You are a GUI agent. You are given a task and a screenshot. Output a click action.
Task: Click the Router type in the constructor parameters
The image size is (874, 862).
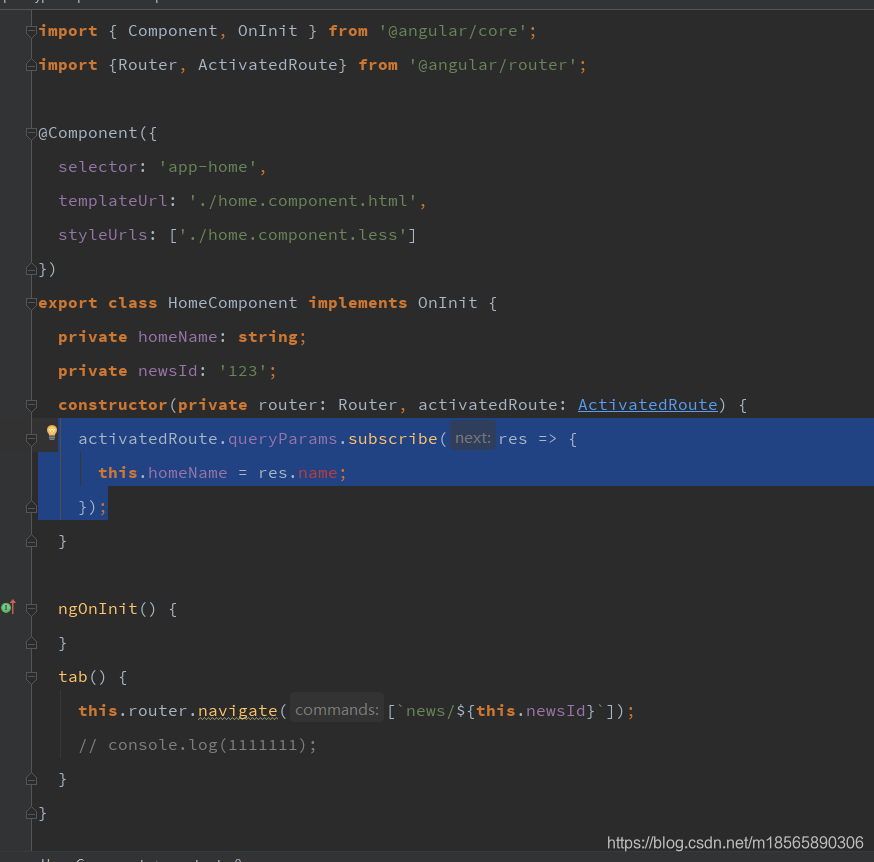pos(367,405)
